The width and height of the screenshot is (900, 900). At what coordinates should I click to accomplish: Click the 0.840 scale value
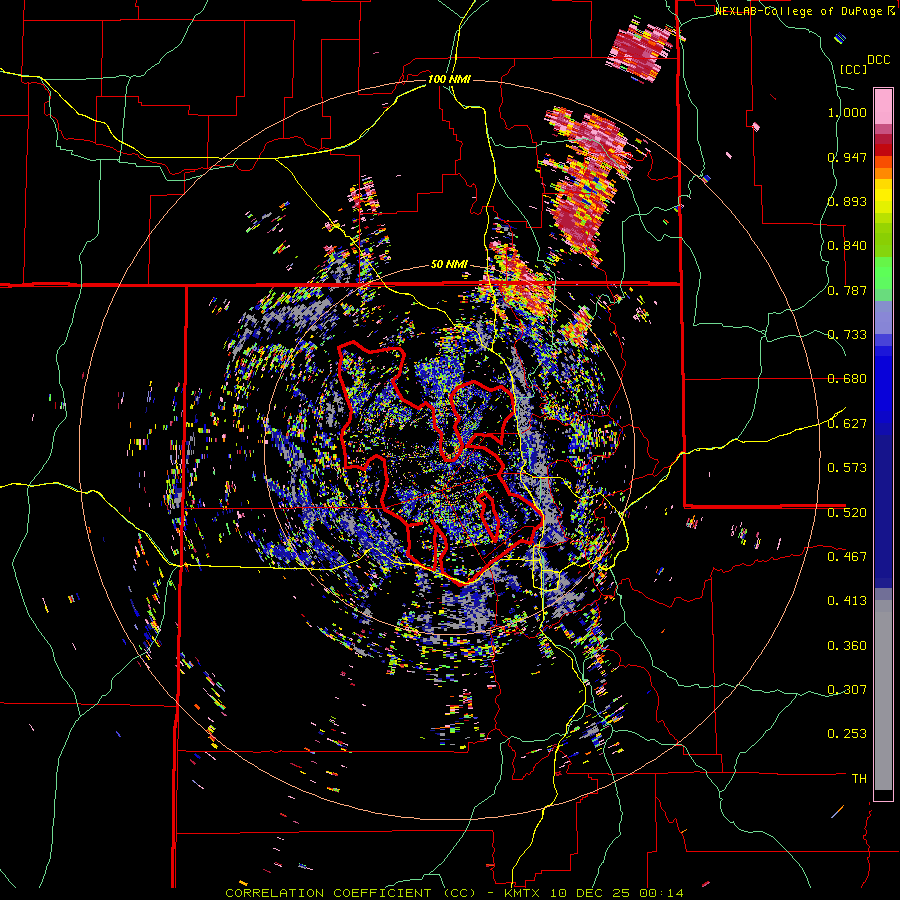coord(847,246)
